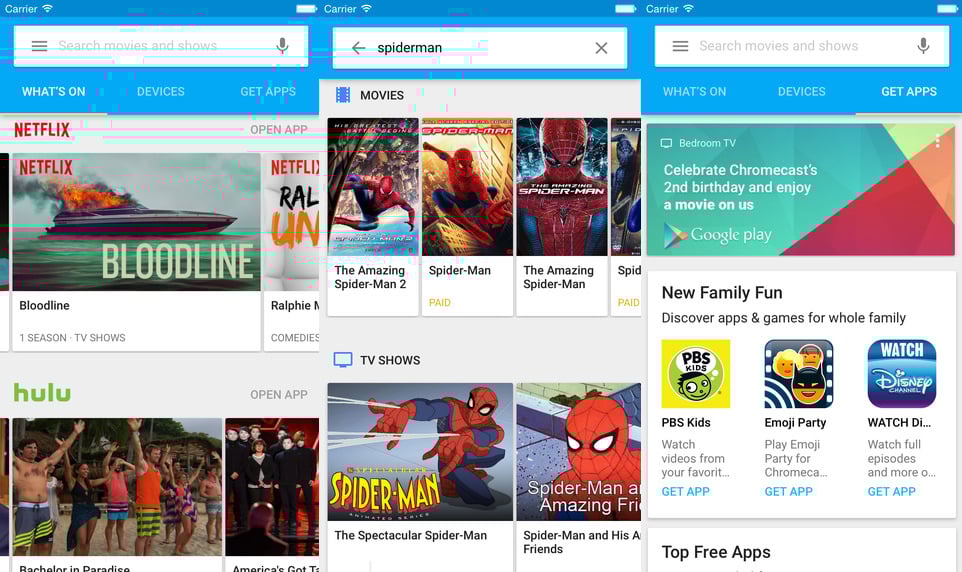Click 'Emoji Party' app name
The image size is (962, 572).
pos(795,423)
